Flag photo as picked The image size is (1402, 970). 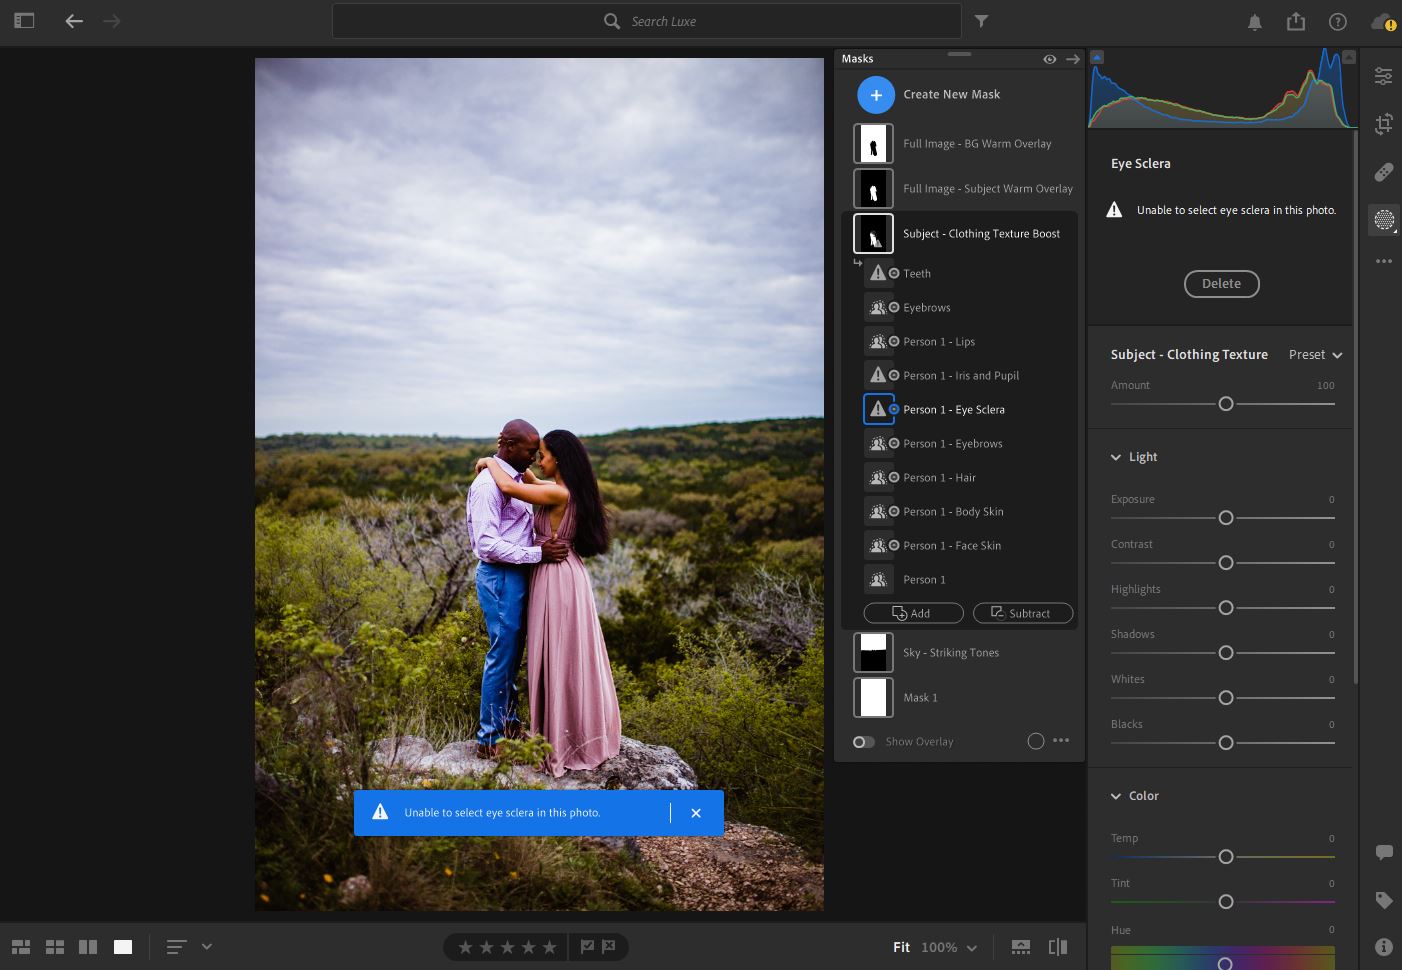click(x=587, y=946)
